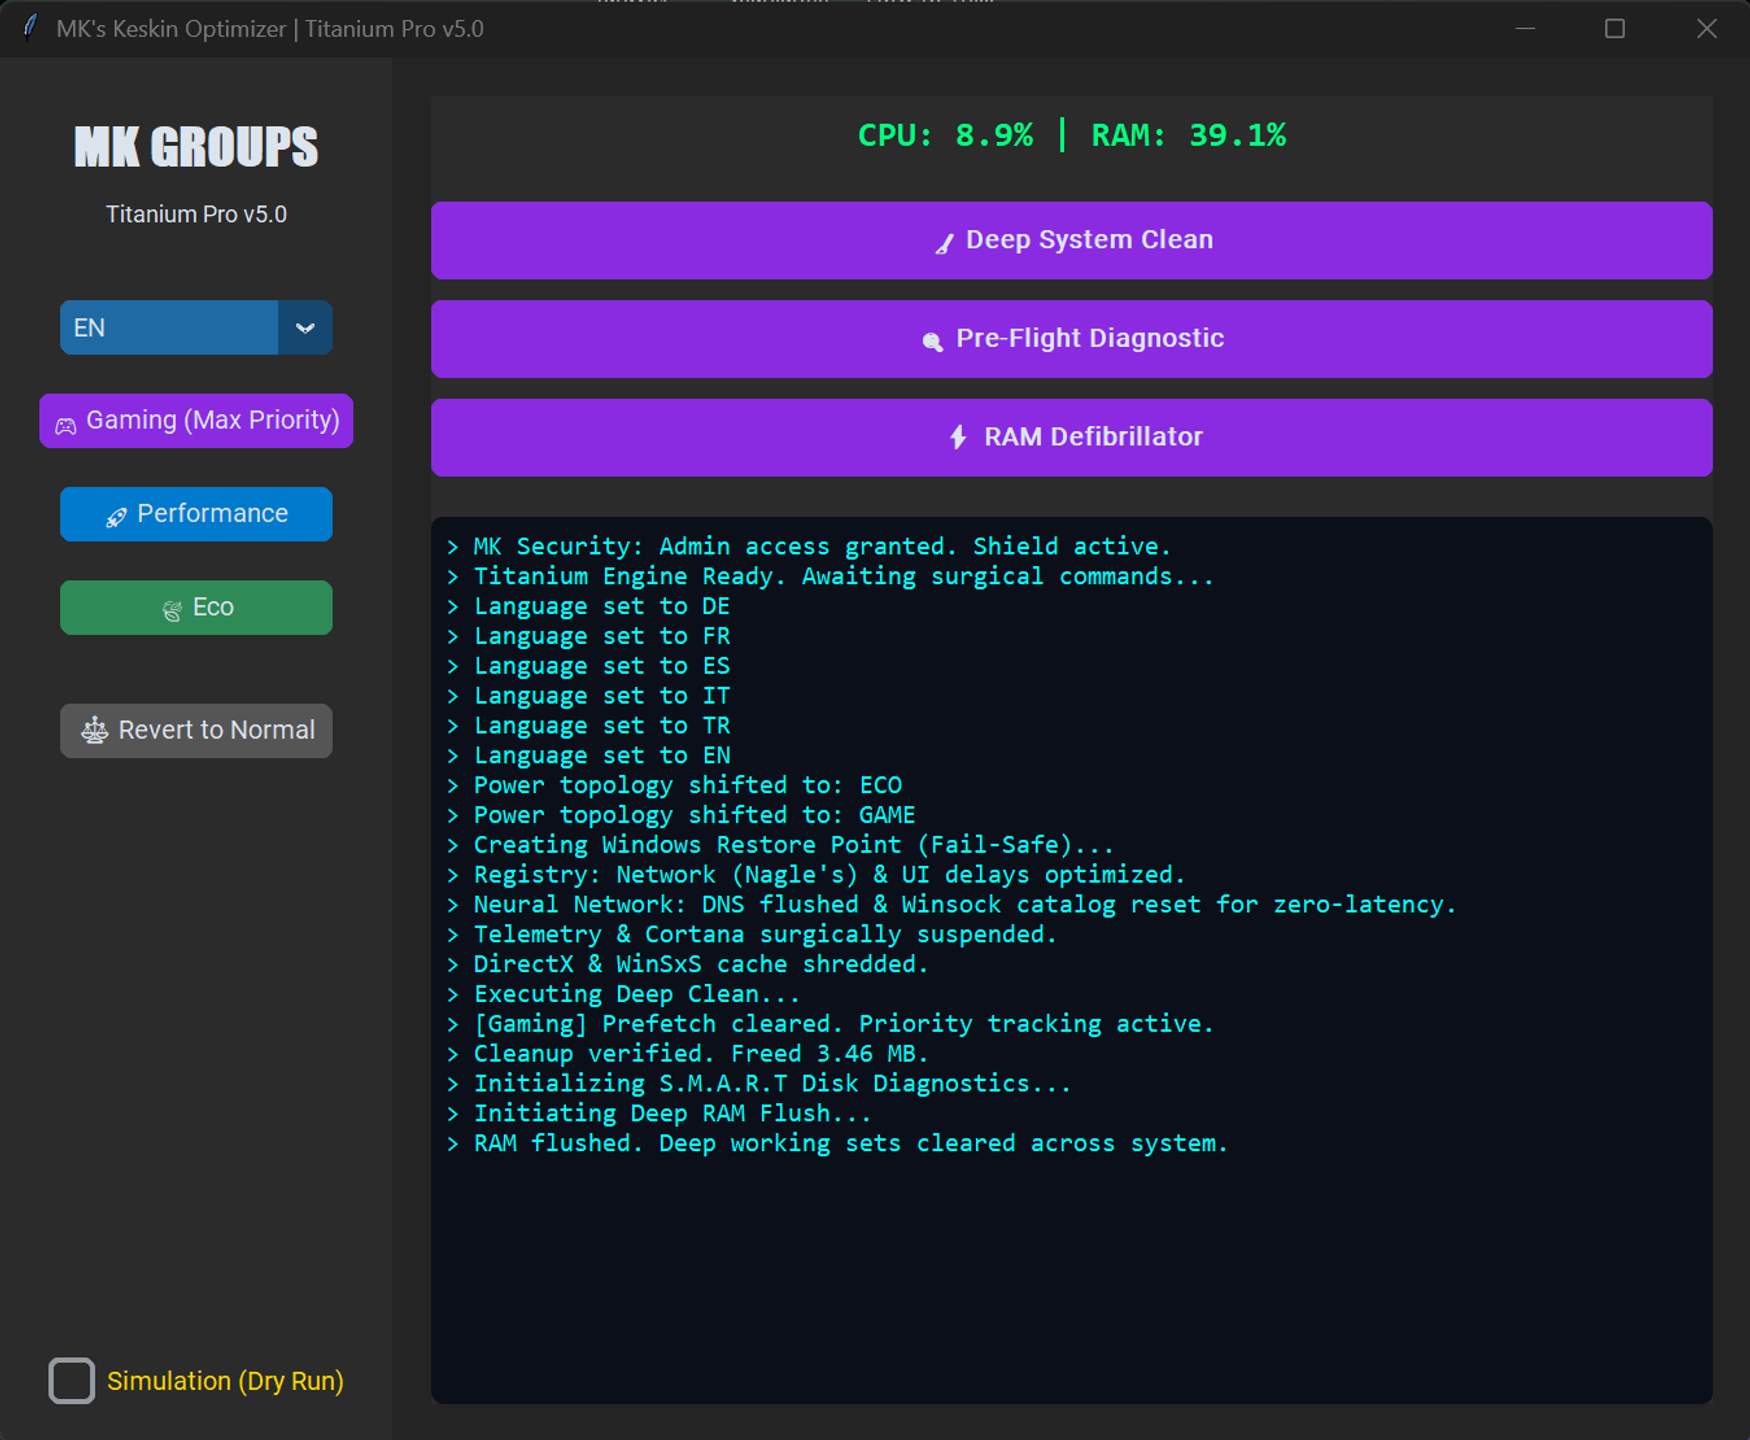Click log line 'RAM flushed. Deep working sets cleared'
The width and height of the screenshot is (1750, 1440).
[x=837, y=1143]
